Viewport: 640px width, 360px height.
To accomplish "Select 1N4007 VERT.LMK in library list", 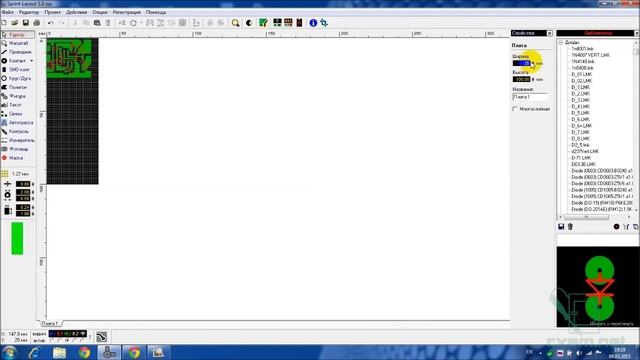I will [x=590, y=55].
